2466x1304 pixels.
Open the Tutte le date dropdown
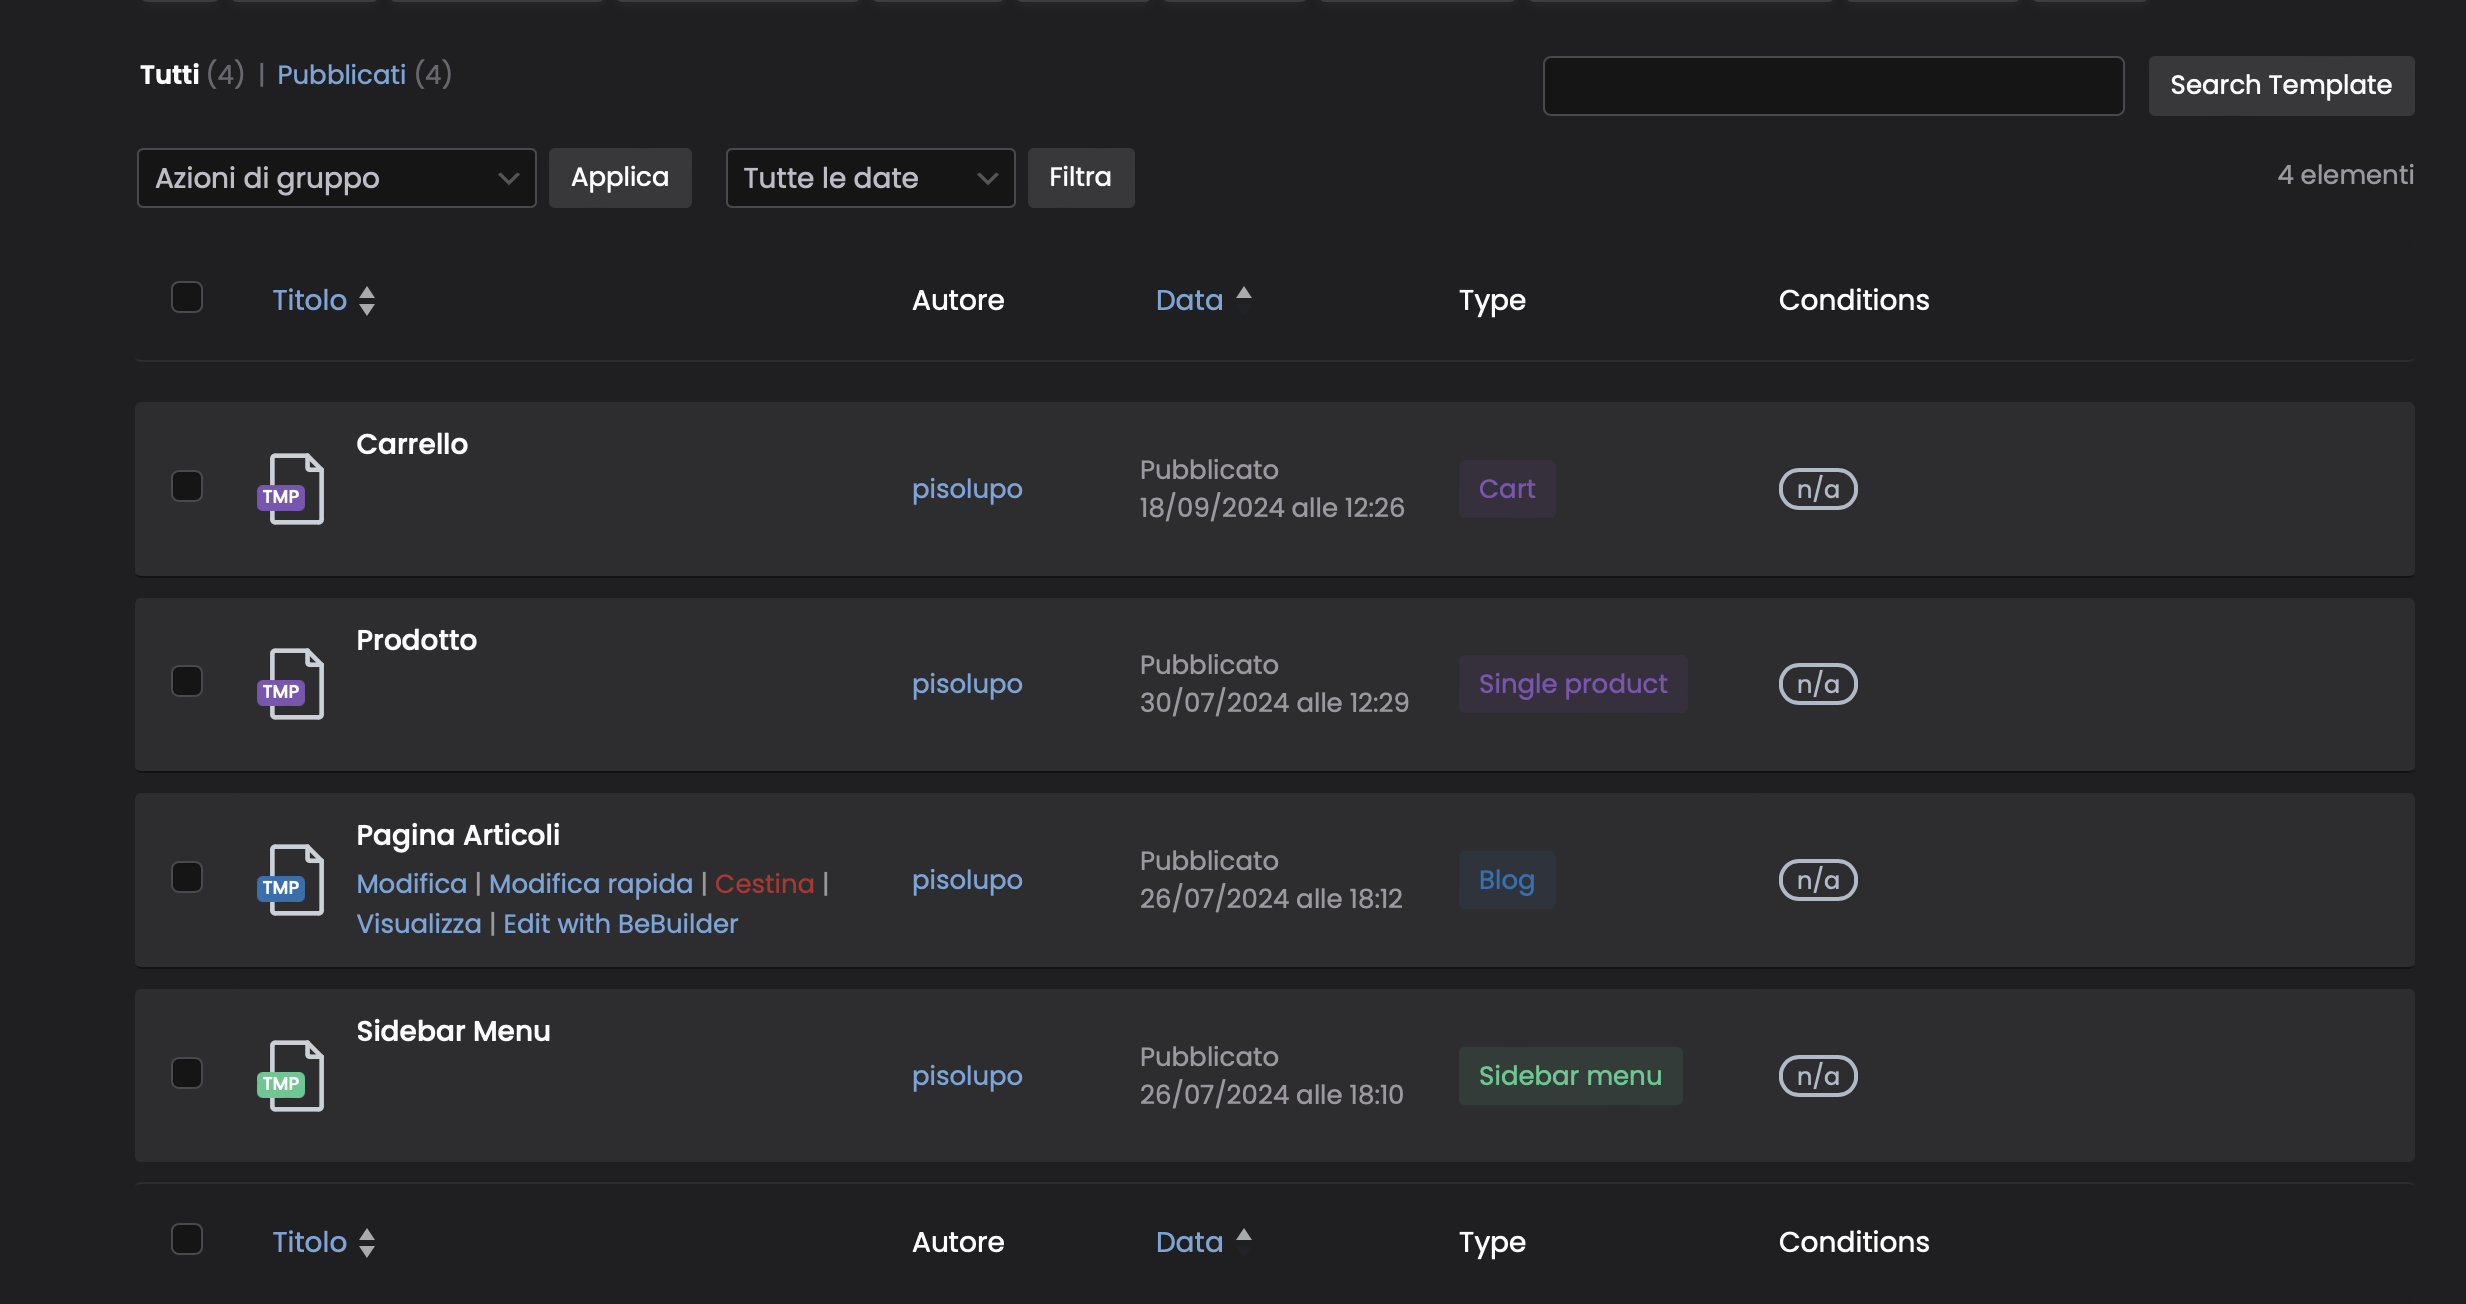pyautogui.click(x=871, y=178)
